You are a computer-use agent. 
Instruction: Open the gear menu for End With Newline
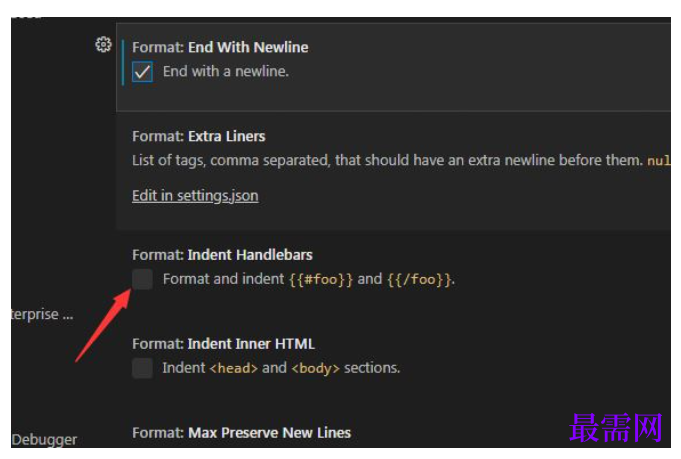coord(103,45)
